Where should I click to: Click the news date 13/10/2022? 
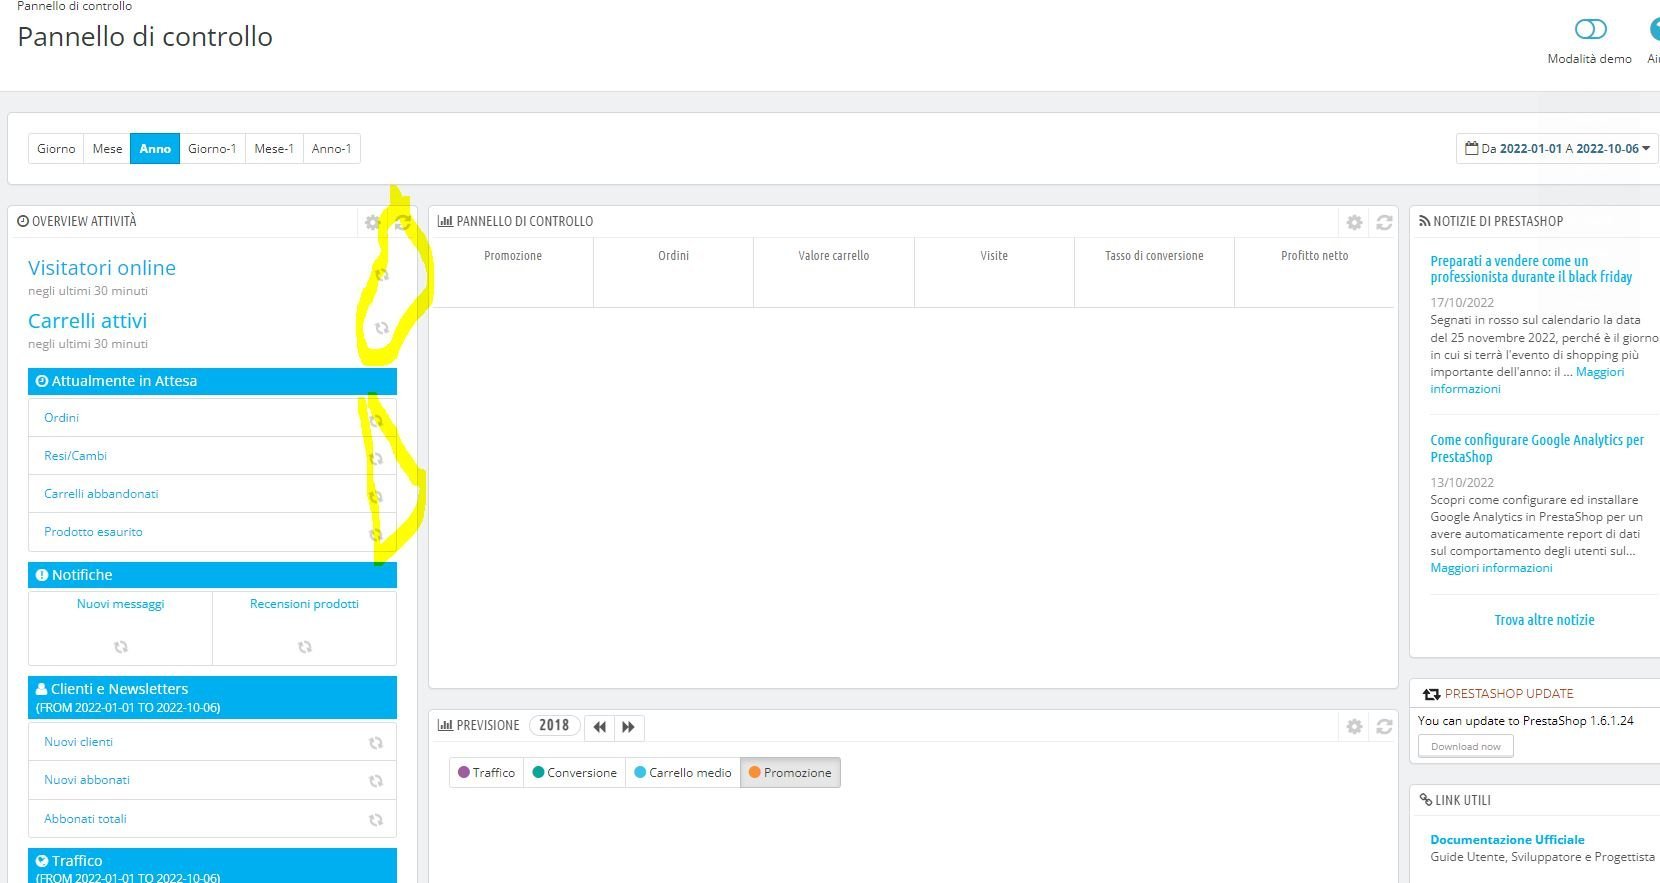(x=1462, y=483)
